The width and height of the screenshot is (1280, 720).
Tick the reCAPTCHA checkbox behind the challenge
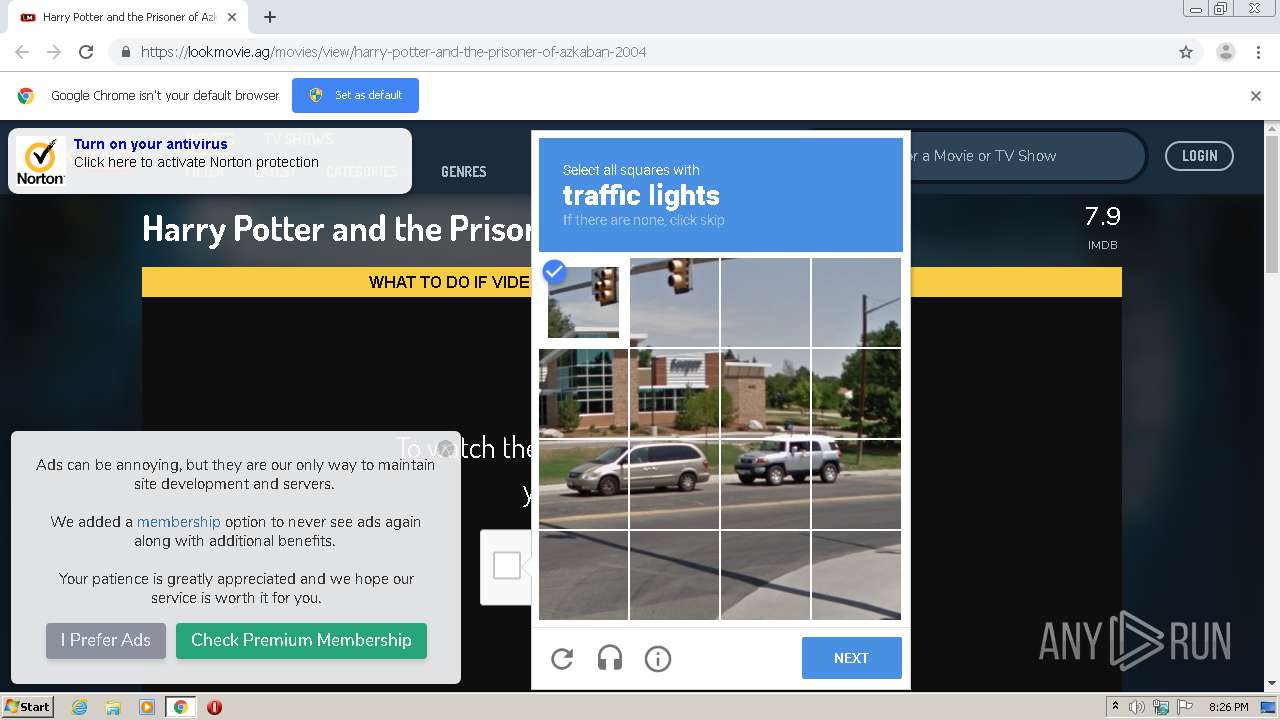pos(507,566)
